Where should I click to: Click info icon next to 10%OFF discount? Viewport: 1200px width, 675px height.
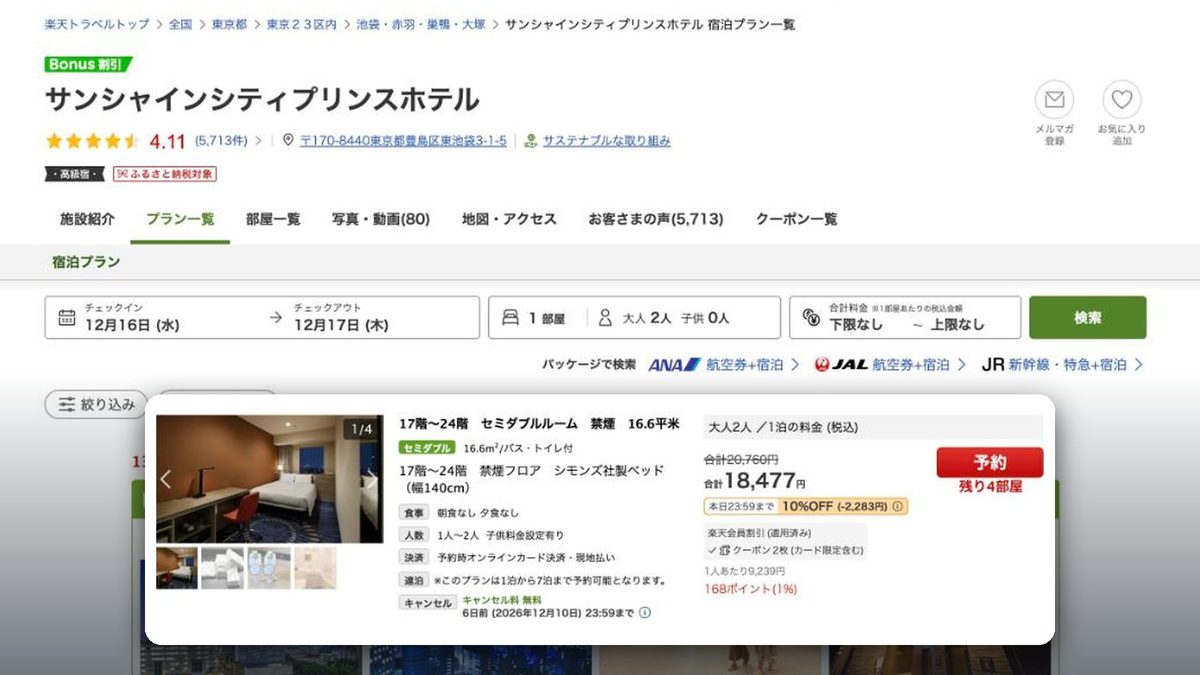tap(897, 507)
